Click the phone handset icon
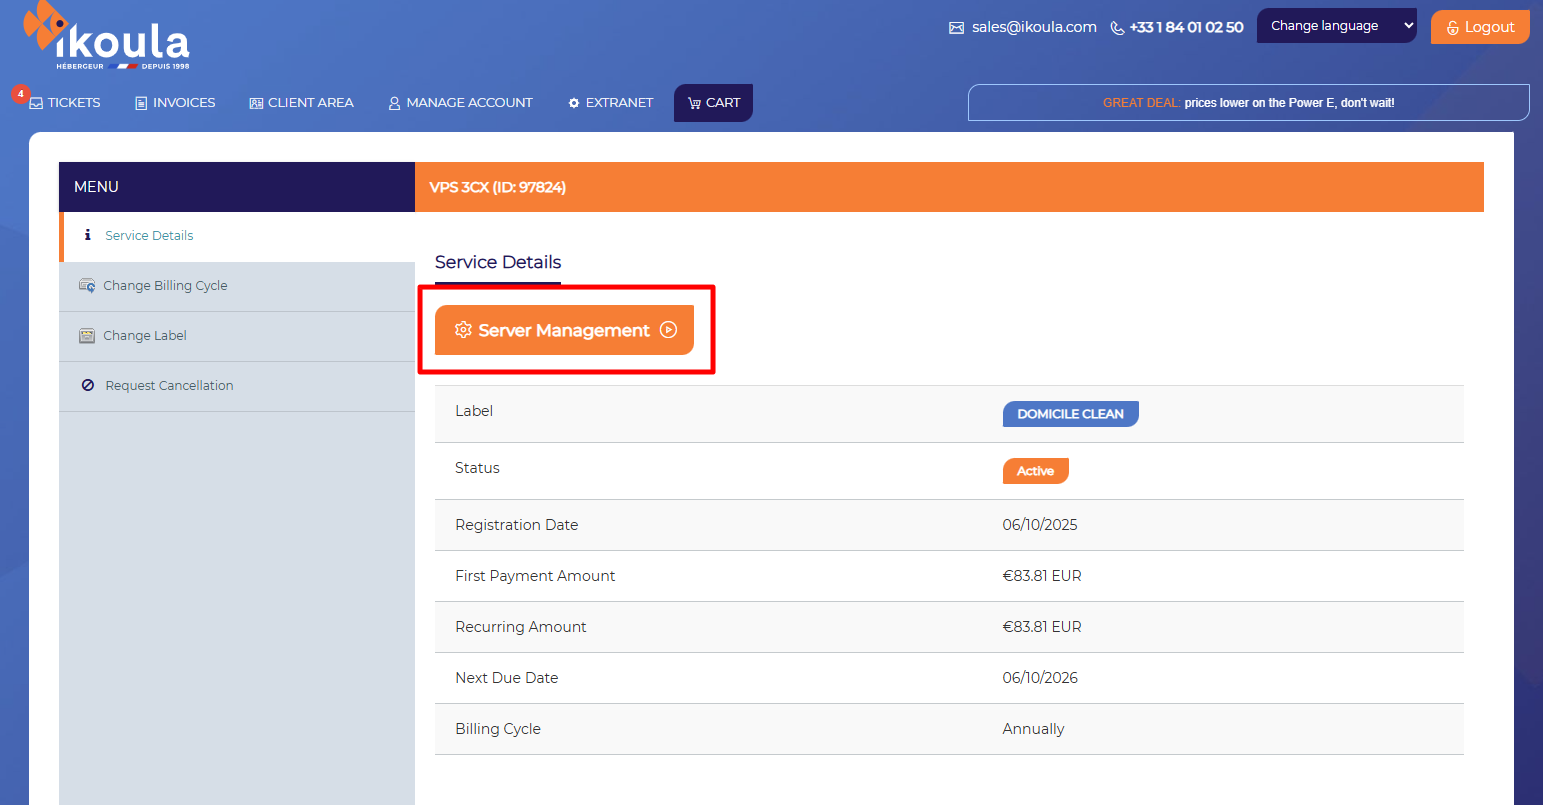The width and height of the screenshot is (1543, 805). tap(1117, 28)
